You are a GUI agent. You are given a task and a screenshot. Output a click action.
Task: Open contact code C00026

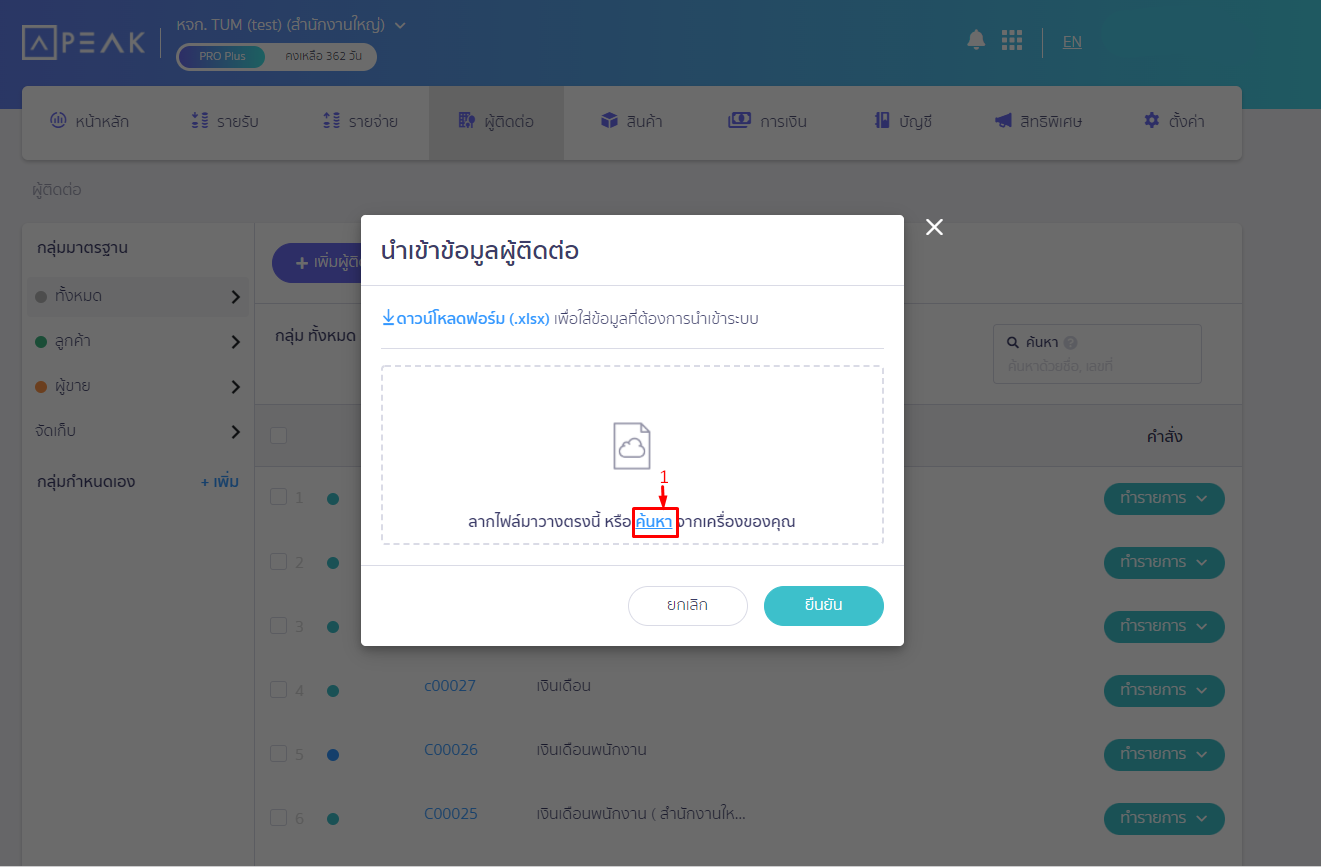[451, 750]
